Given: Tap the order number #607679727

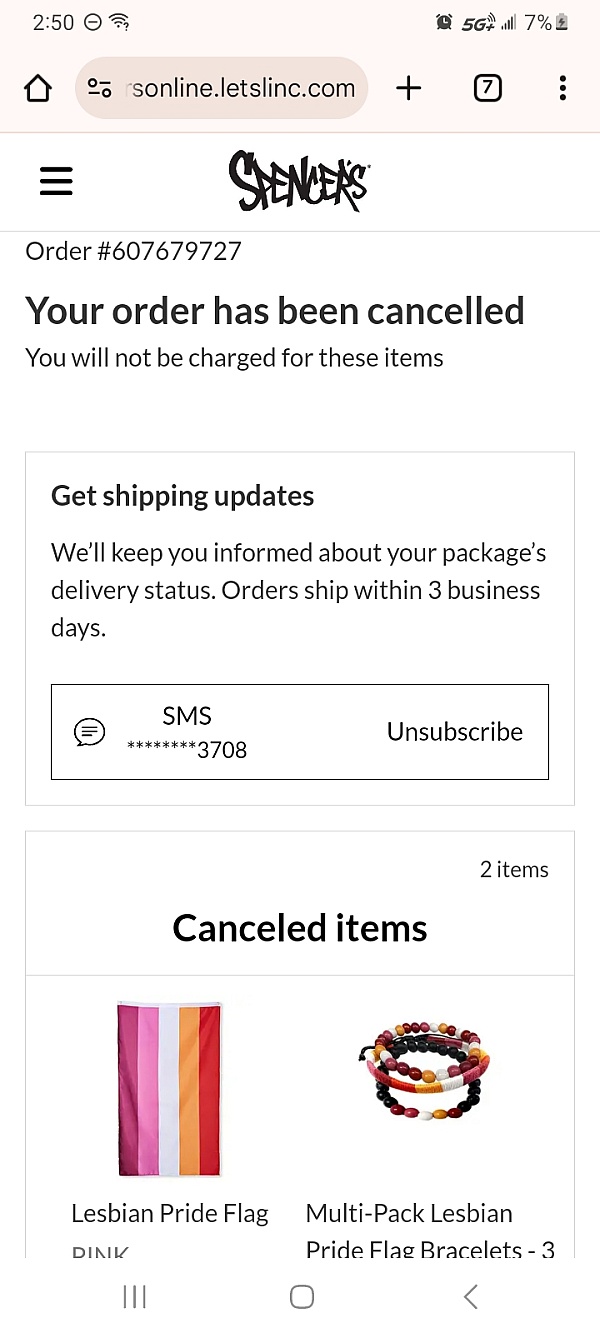Looking at the screenshot, I should pos(133,251).
